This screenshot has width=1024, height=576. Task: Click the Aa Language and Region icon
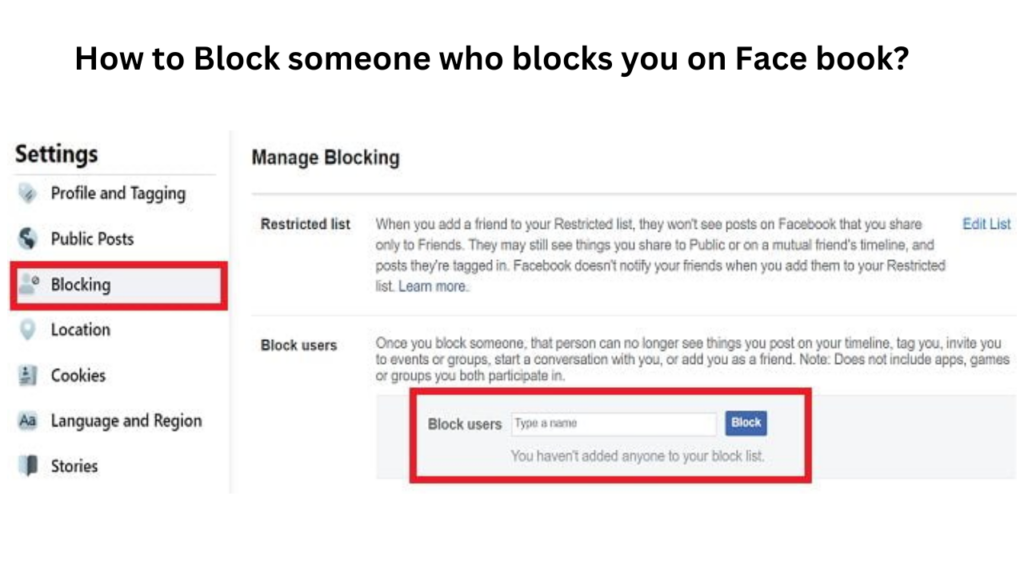click(x=27, y=421)
